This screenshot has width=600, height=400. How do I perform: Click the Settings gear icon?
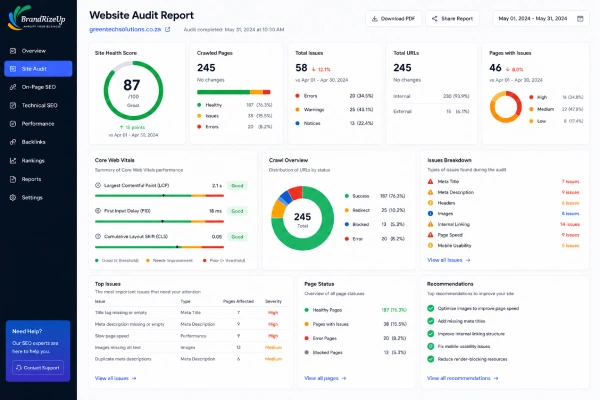tap(13, 198)
